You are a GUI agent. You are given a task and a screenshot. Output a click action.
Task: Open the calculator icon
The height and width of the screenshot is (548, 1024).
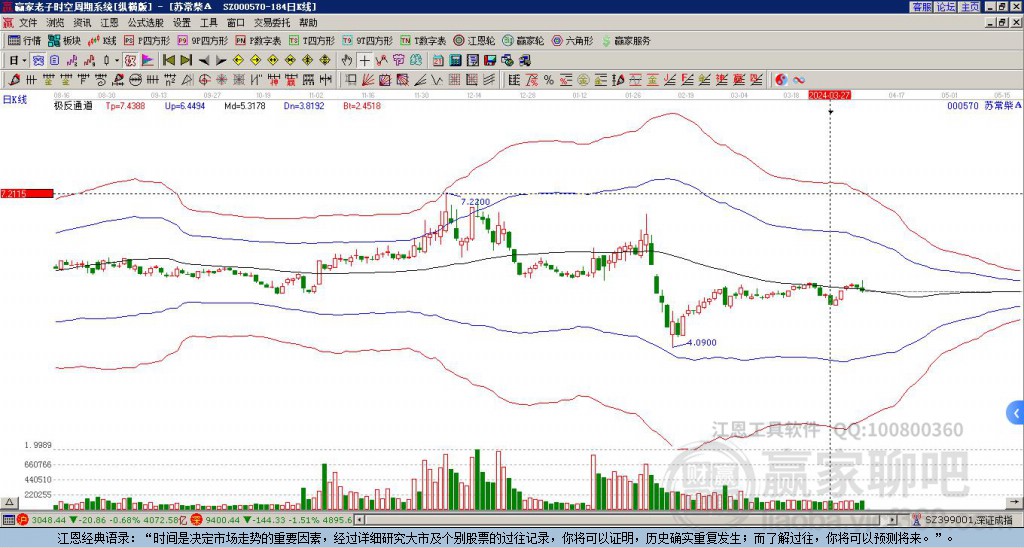pyautogui.click(x=455, y=61)
